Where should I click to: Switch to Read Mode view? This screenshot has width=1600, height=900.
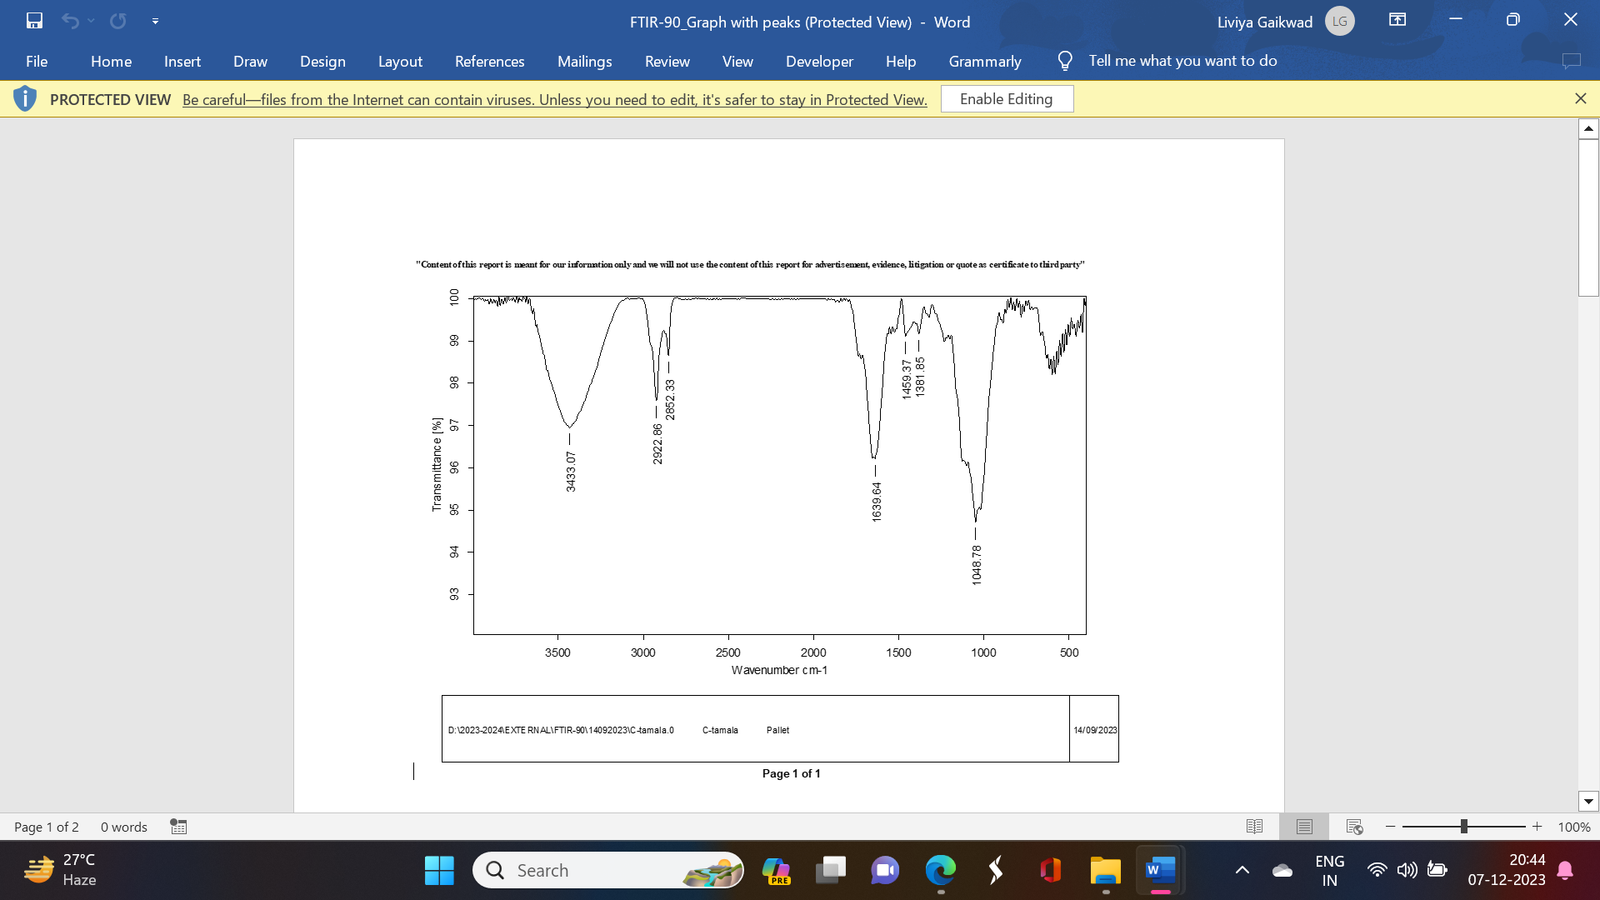(1254, 826)
